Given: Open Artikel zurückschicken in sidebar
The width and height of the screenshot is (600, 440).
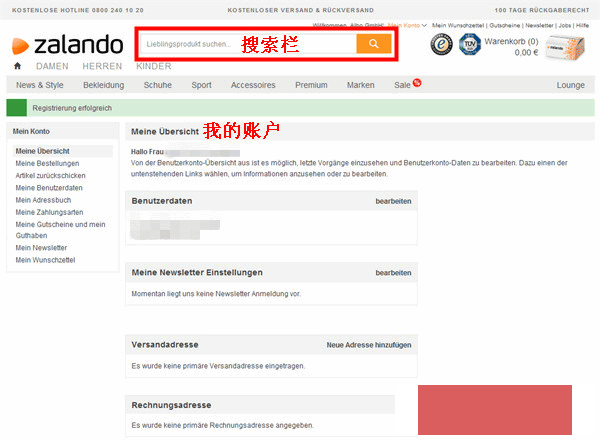Looking at the screenshot, I should [51, 176].
